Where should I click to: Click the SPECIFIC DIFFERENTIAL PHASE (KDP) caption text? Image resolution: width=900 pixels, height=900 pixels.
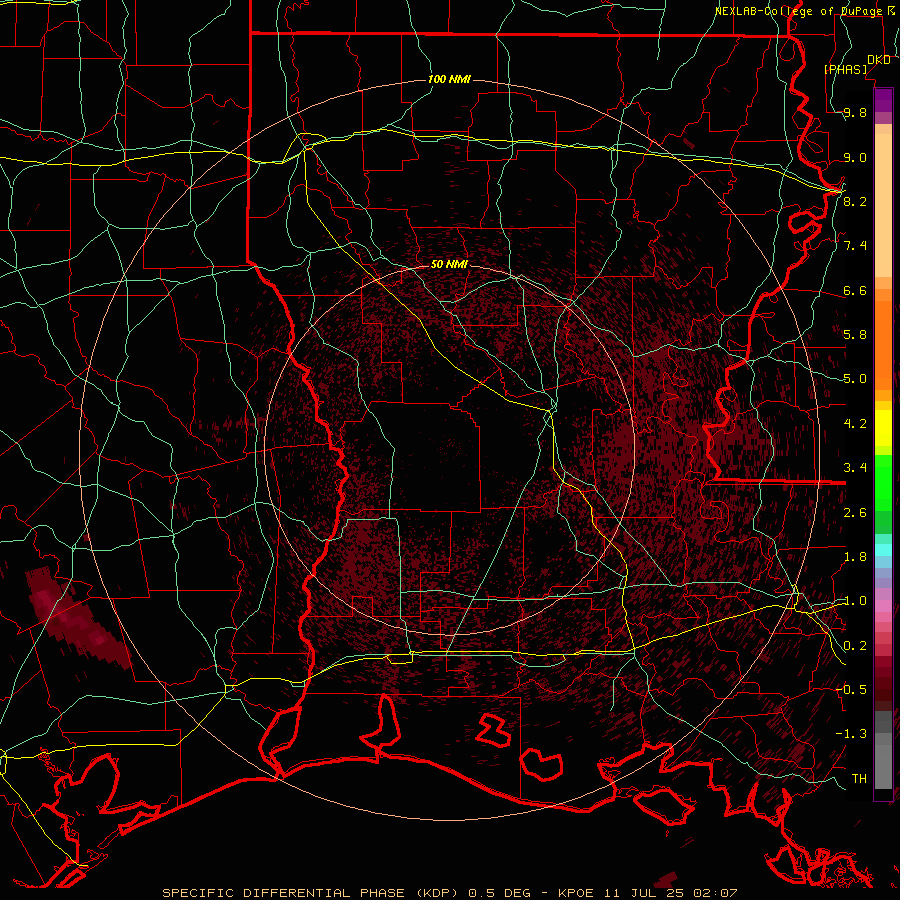310,893
